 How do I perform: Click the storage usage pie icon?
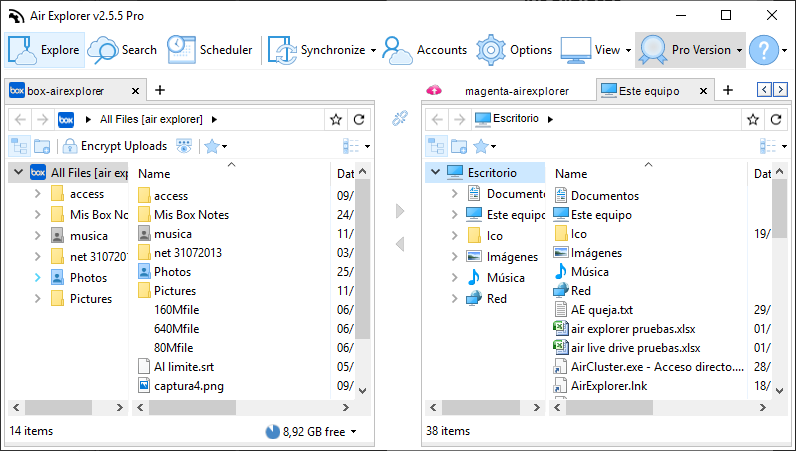[273, 432]
